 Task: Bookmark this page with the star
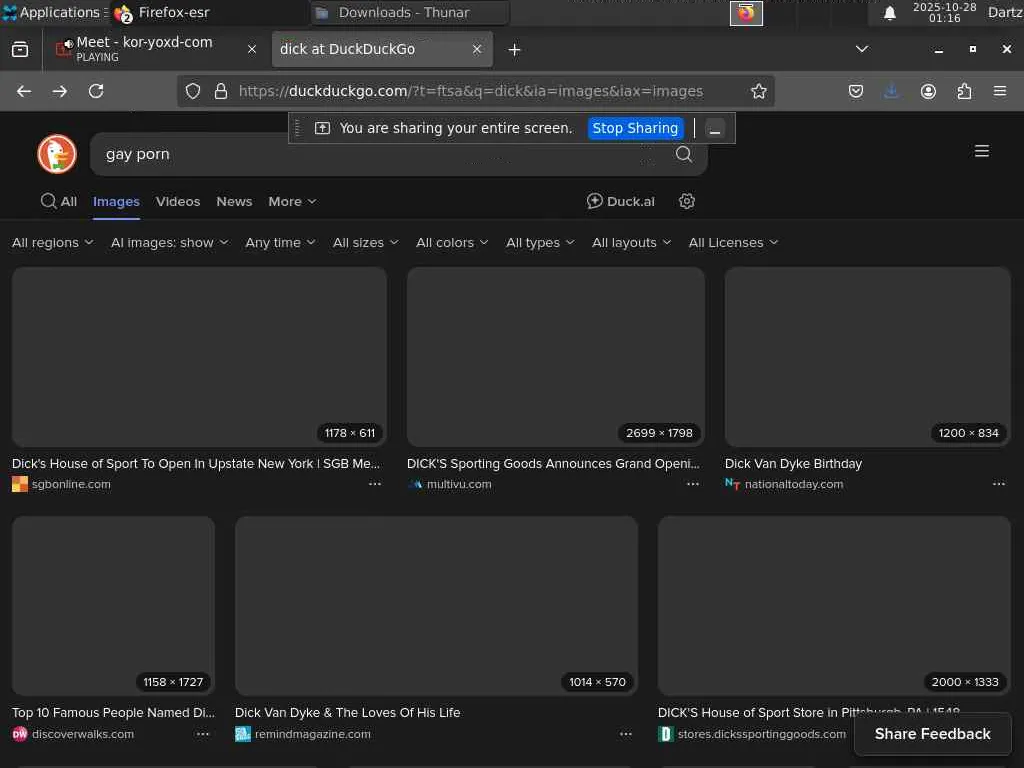pyautogui.click(x=758, y=91)
